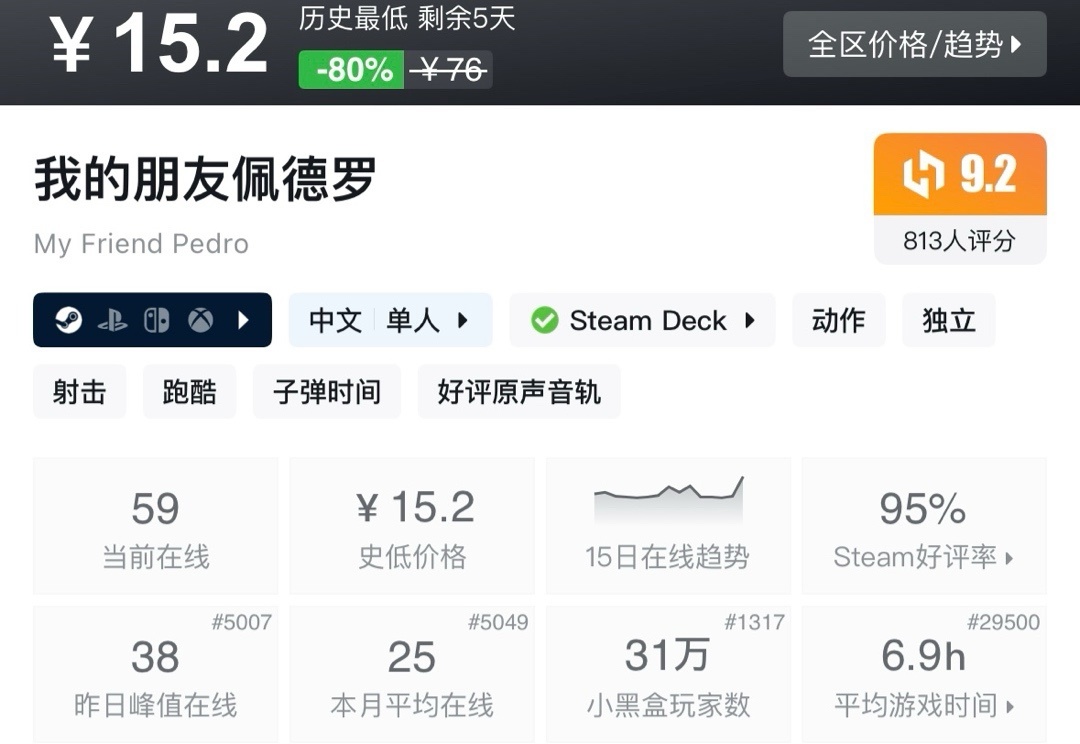Image resolution: width=1080 pixels, height=744 pixels.
Task: Open the 跑酷 parkour tag
Action: tap(189, 392)
